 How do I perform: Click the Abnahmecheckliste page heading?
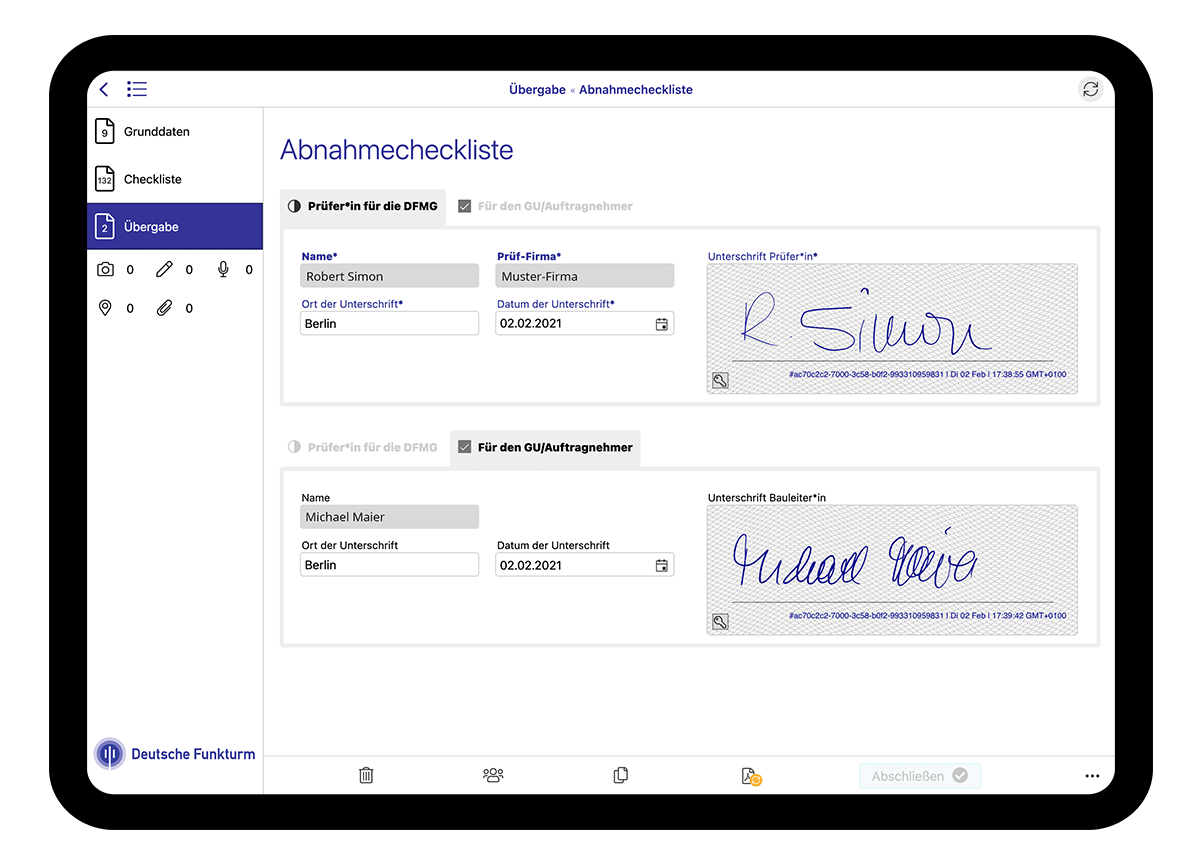coord(396,150)
